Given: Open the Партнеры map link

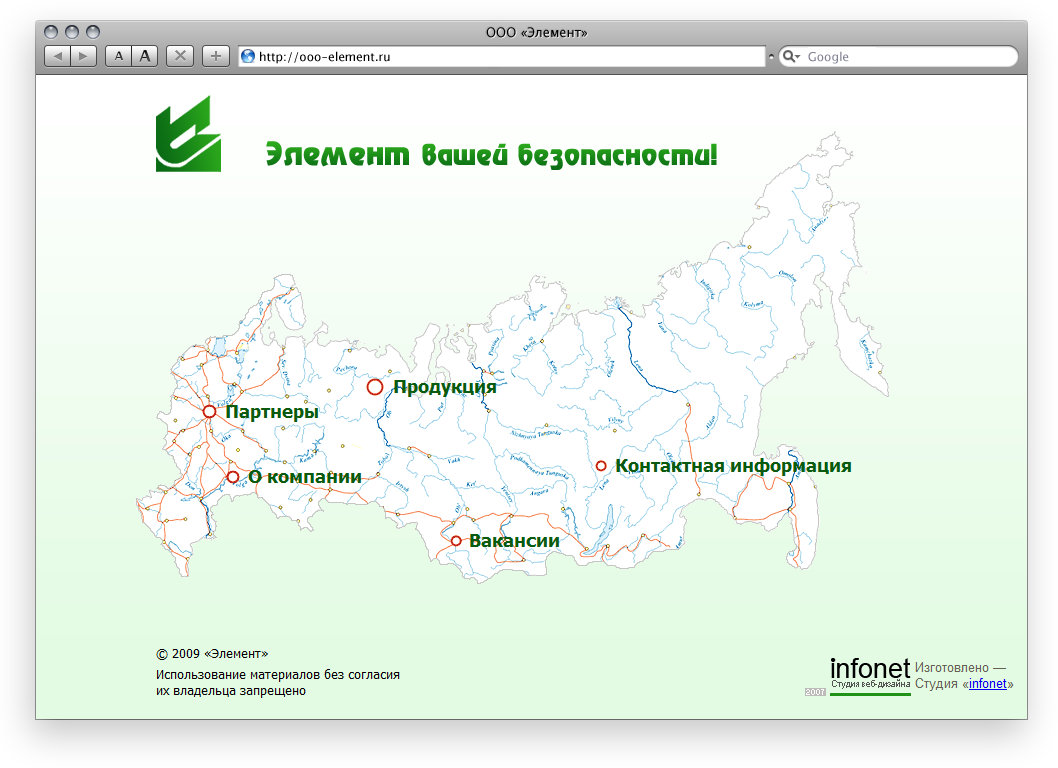Looking at the screenshot, I should [272, 412].
